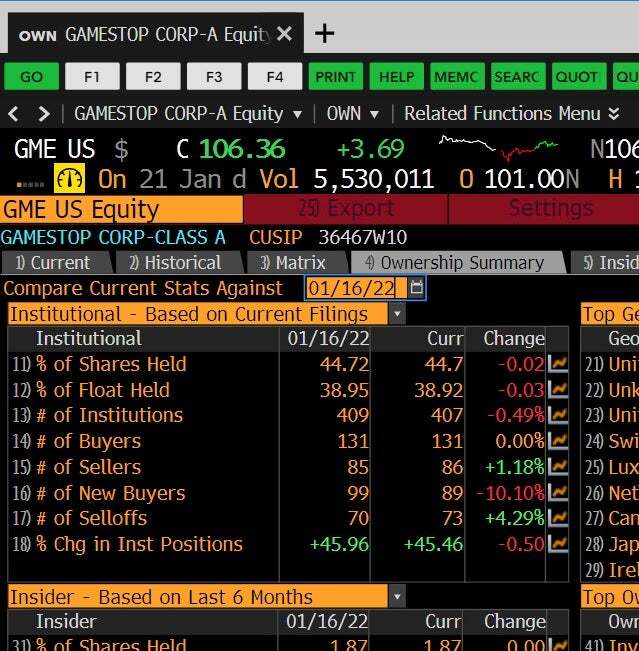
Task: Open a new tab with plus icon
Action: (324, 33)
